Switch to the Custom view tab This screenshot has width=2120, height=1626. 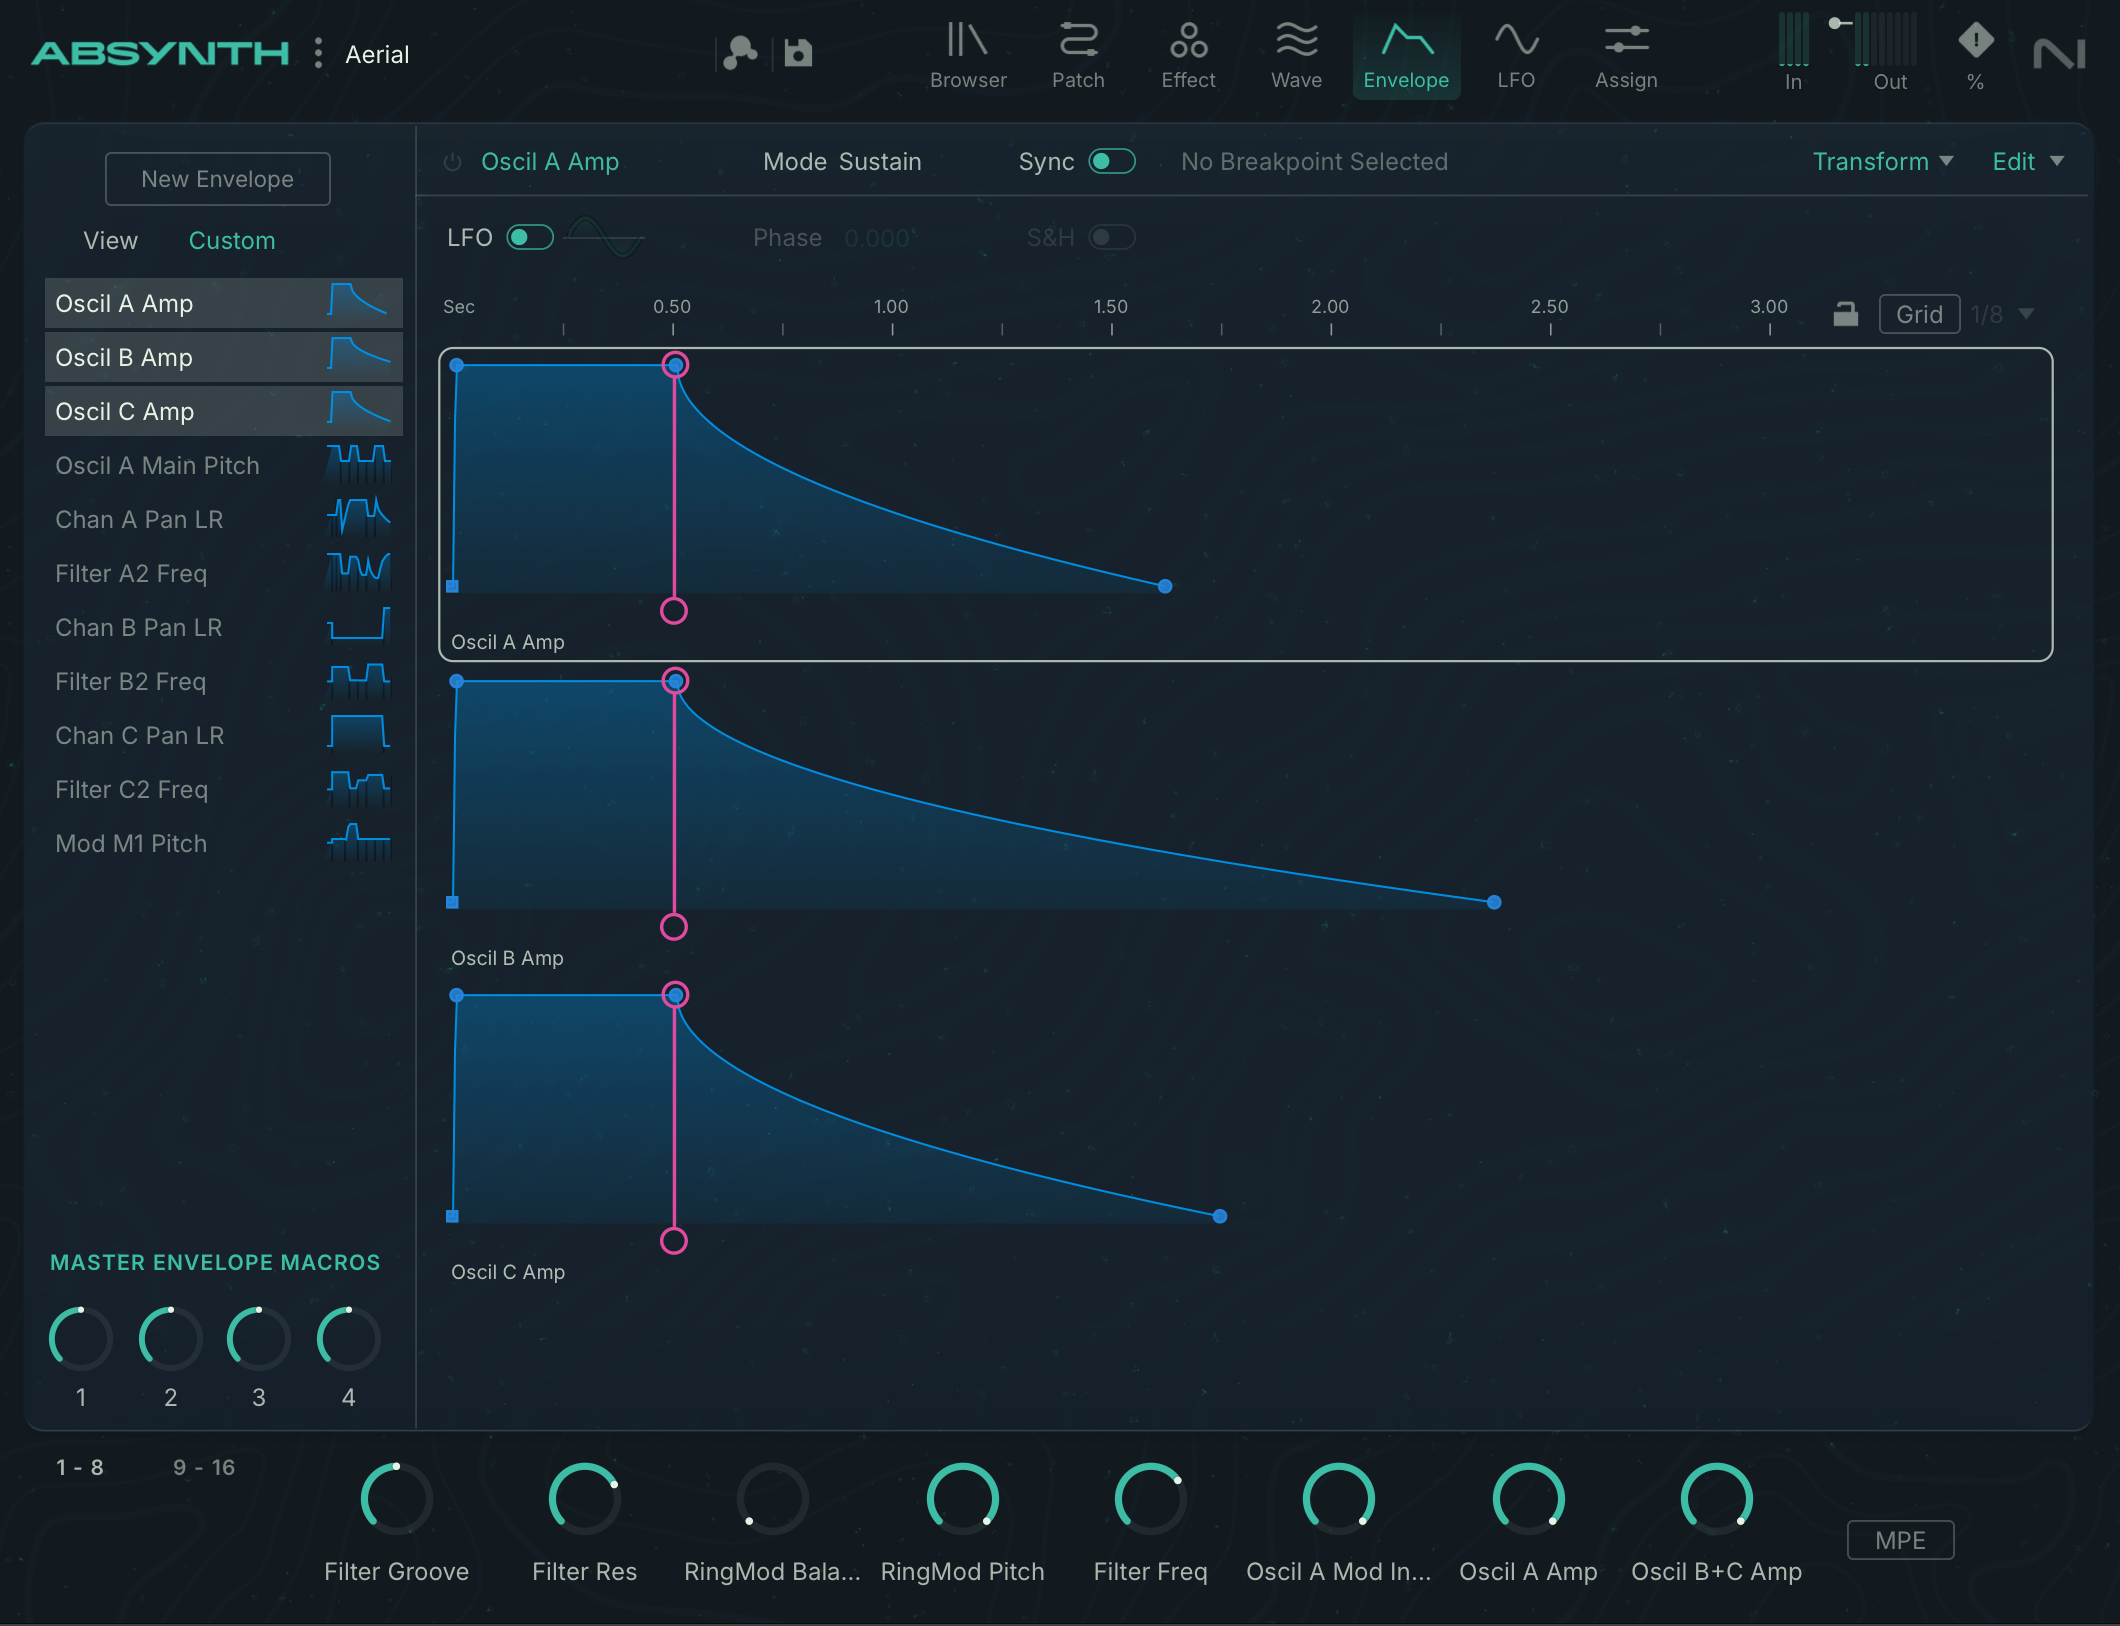point(232,241)
